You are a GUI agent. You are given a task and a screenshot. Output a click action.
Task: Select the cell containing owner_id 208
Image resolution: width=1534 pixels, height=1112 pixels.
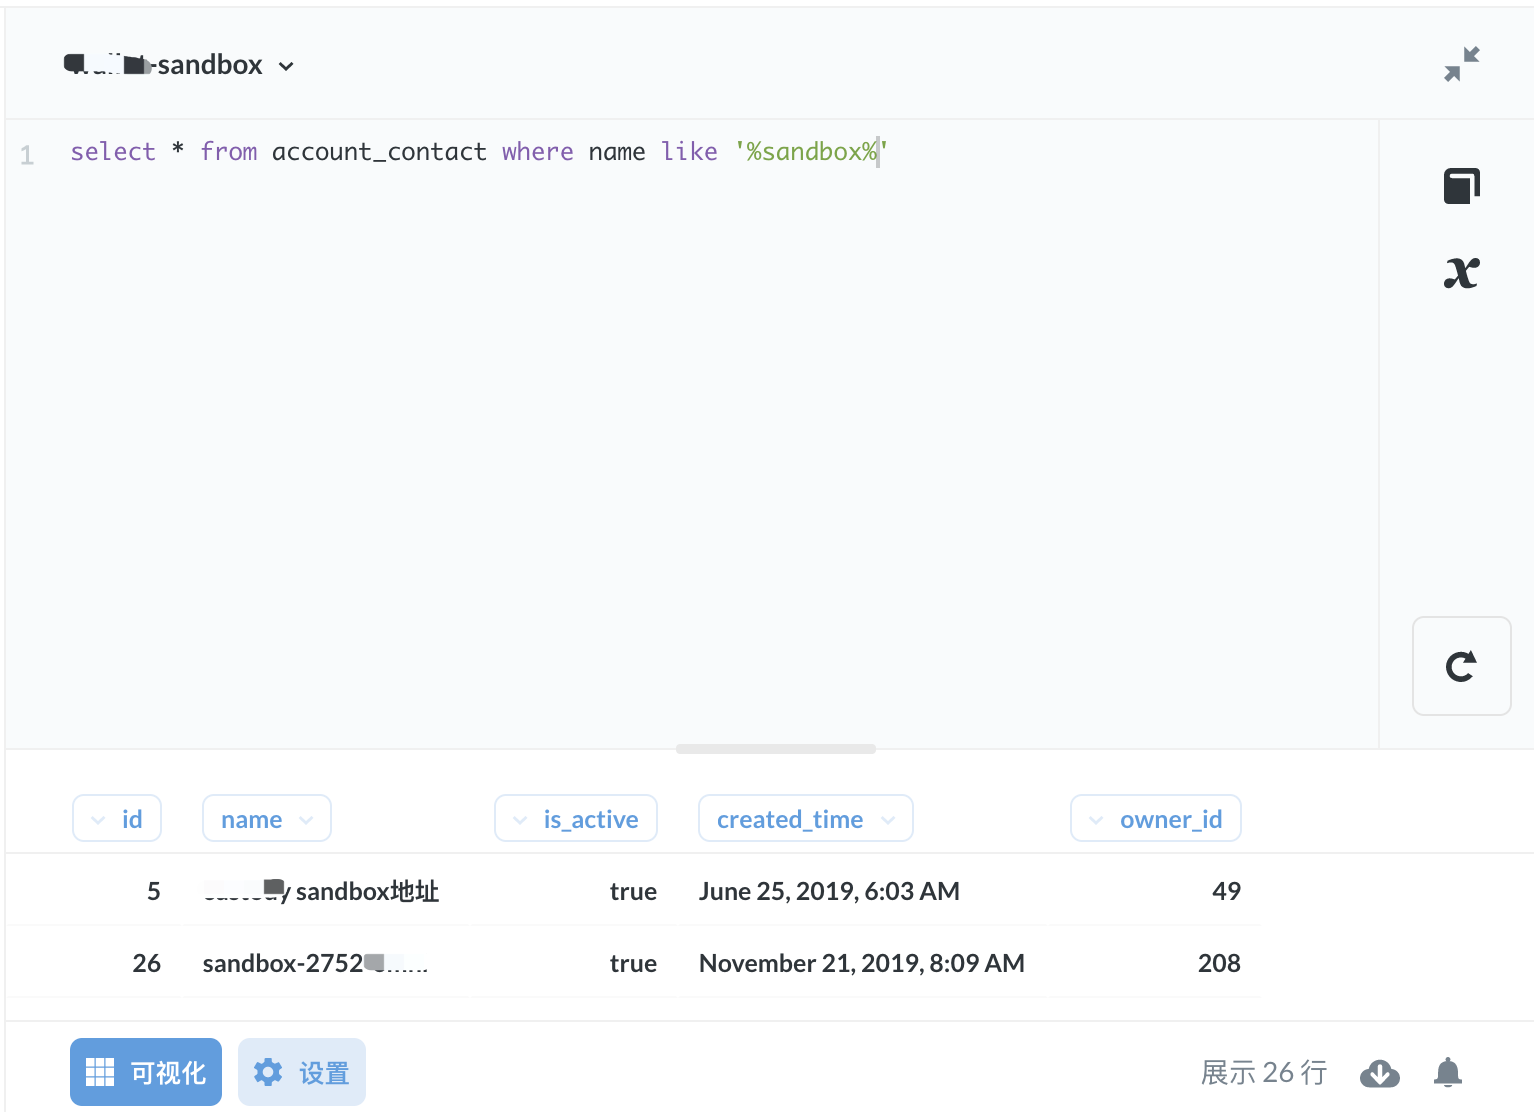[1219, 963]
